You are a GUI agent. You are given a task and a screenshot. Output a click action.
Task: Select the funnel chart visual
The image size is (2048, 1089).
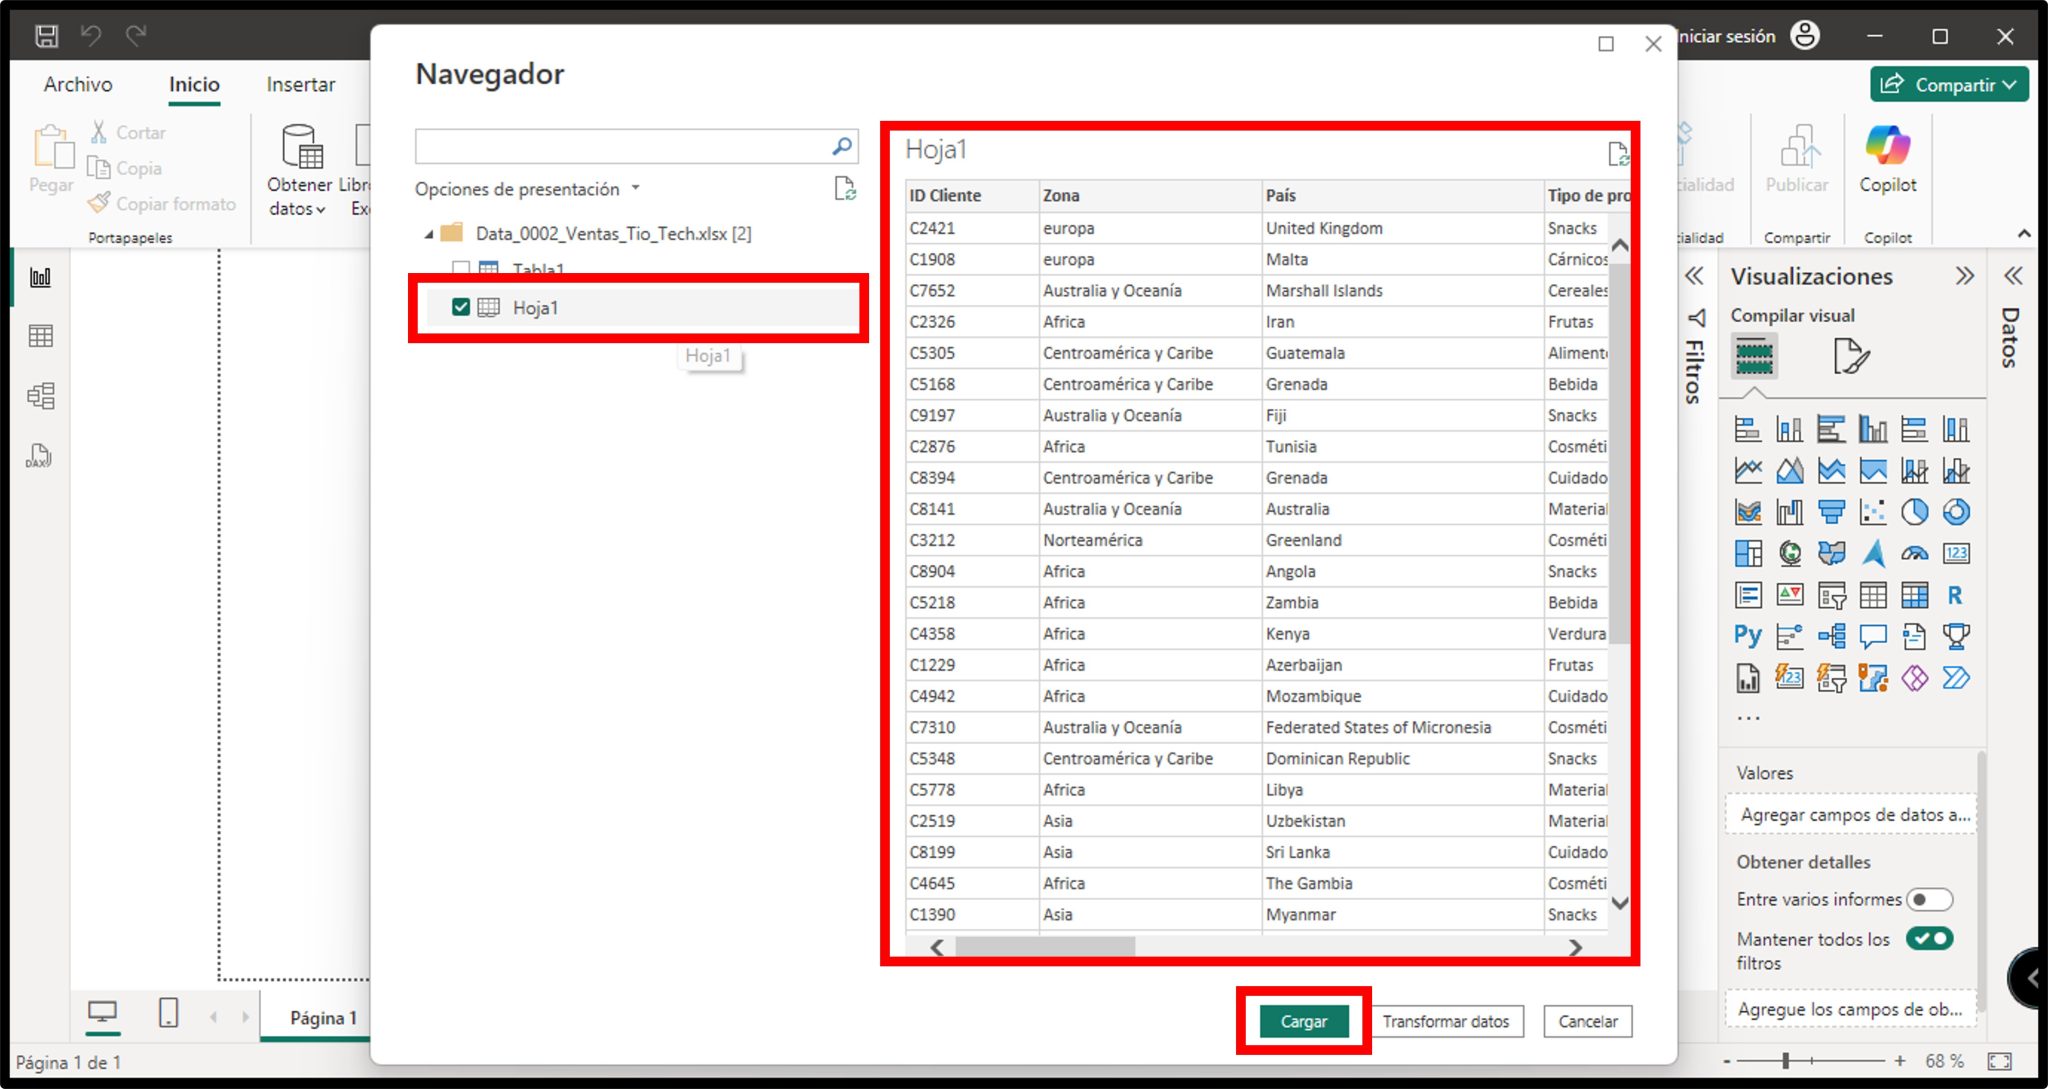[1831, 512]
